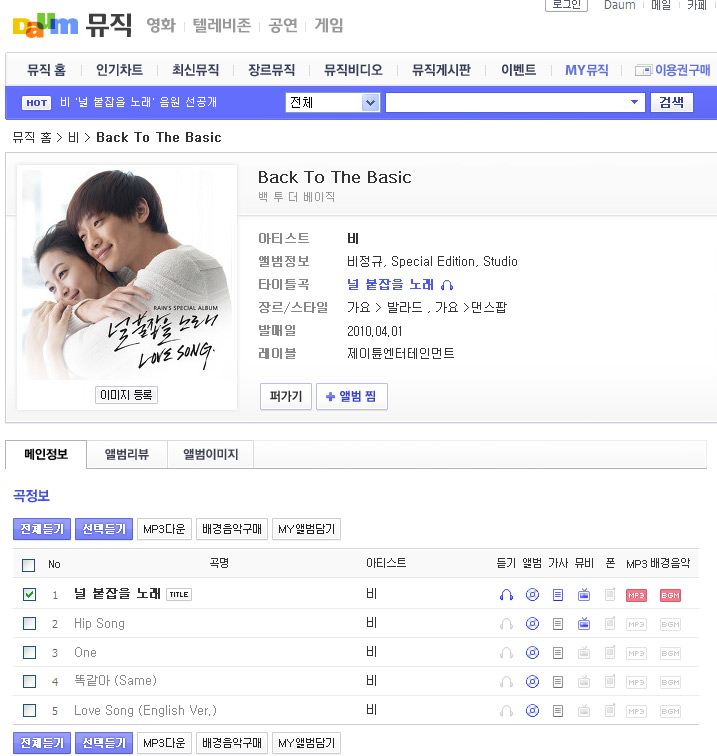Open 인기차트 menu item
Screen dimensions: 717x756
(x=119, y=70)
